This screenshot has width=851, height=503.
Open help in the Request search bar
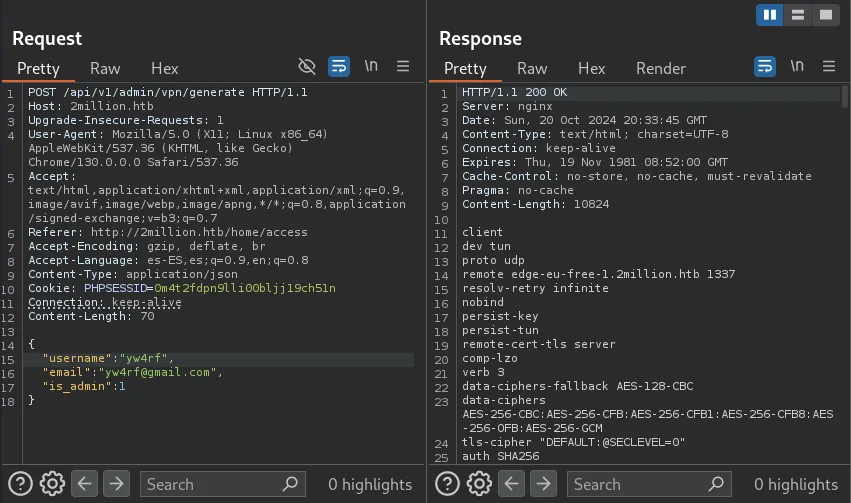20,484
